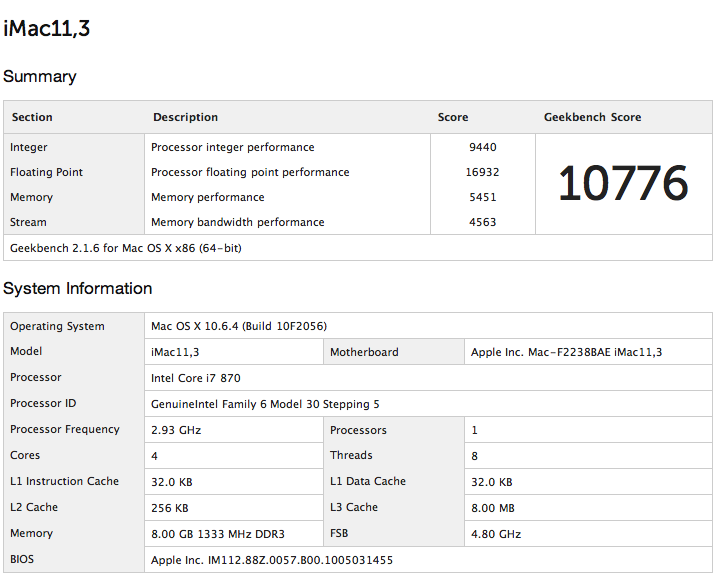Click 'Memory performance' description
Image resolution: width=716 pixels, height=576 pixels.
point(207,197)
